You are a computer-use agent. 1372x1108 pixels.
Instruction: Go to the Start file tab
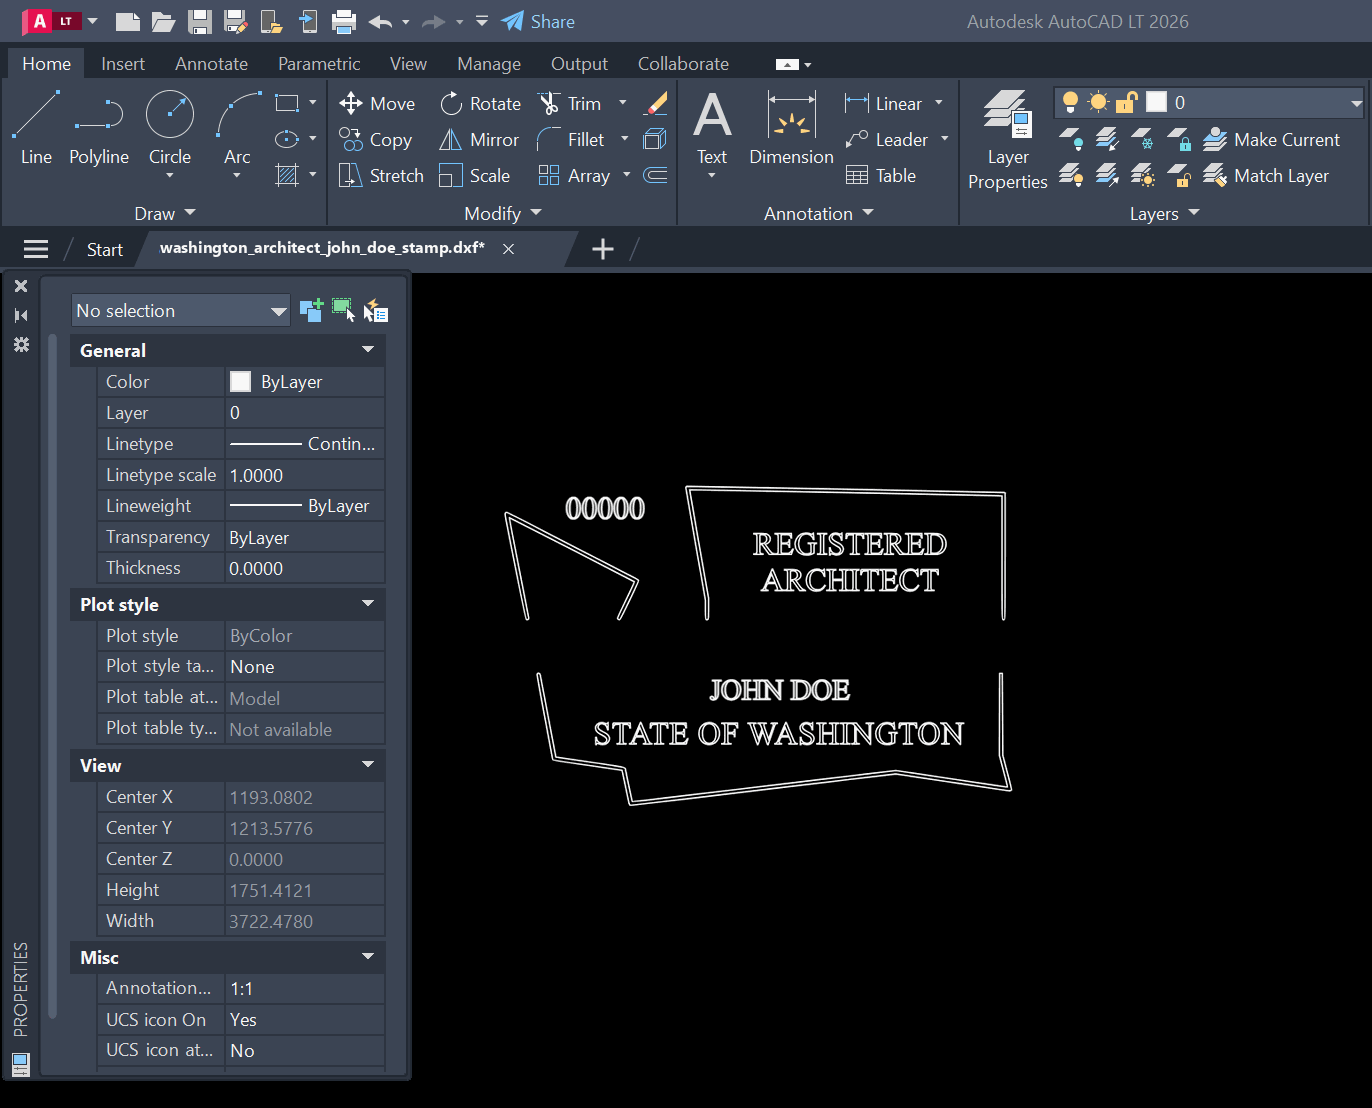pos(104,249)
